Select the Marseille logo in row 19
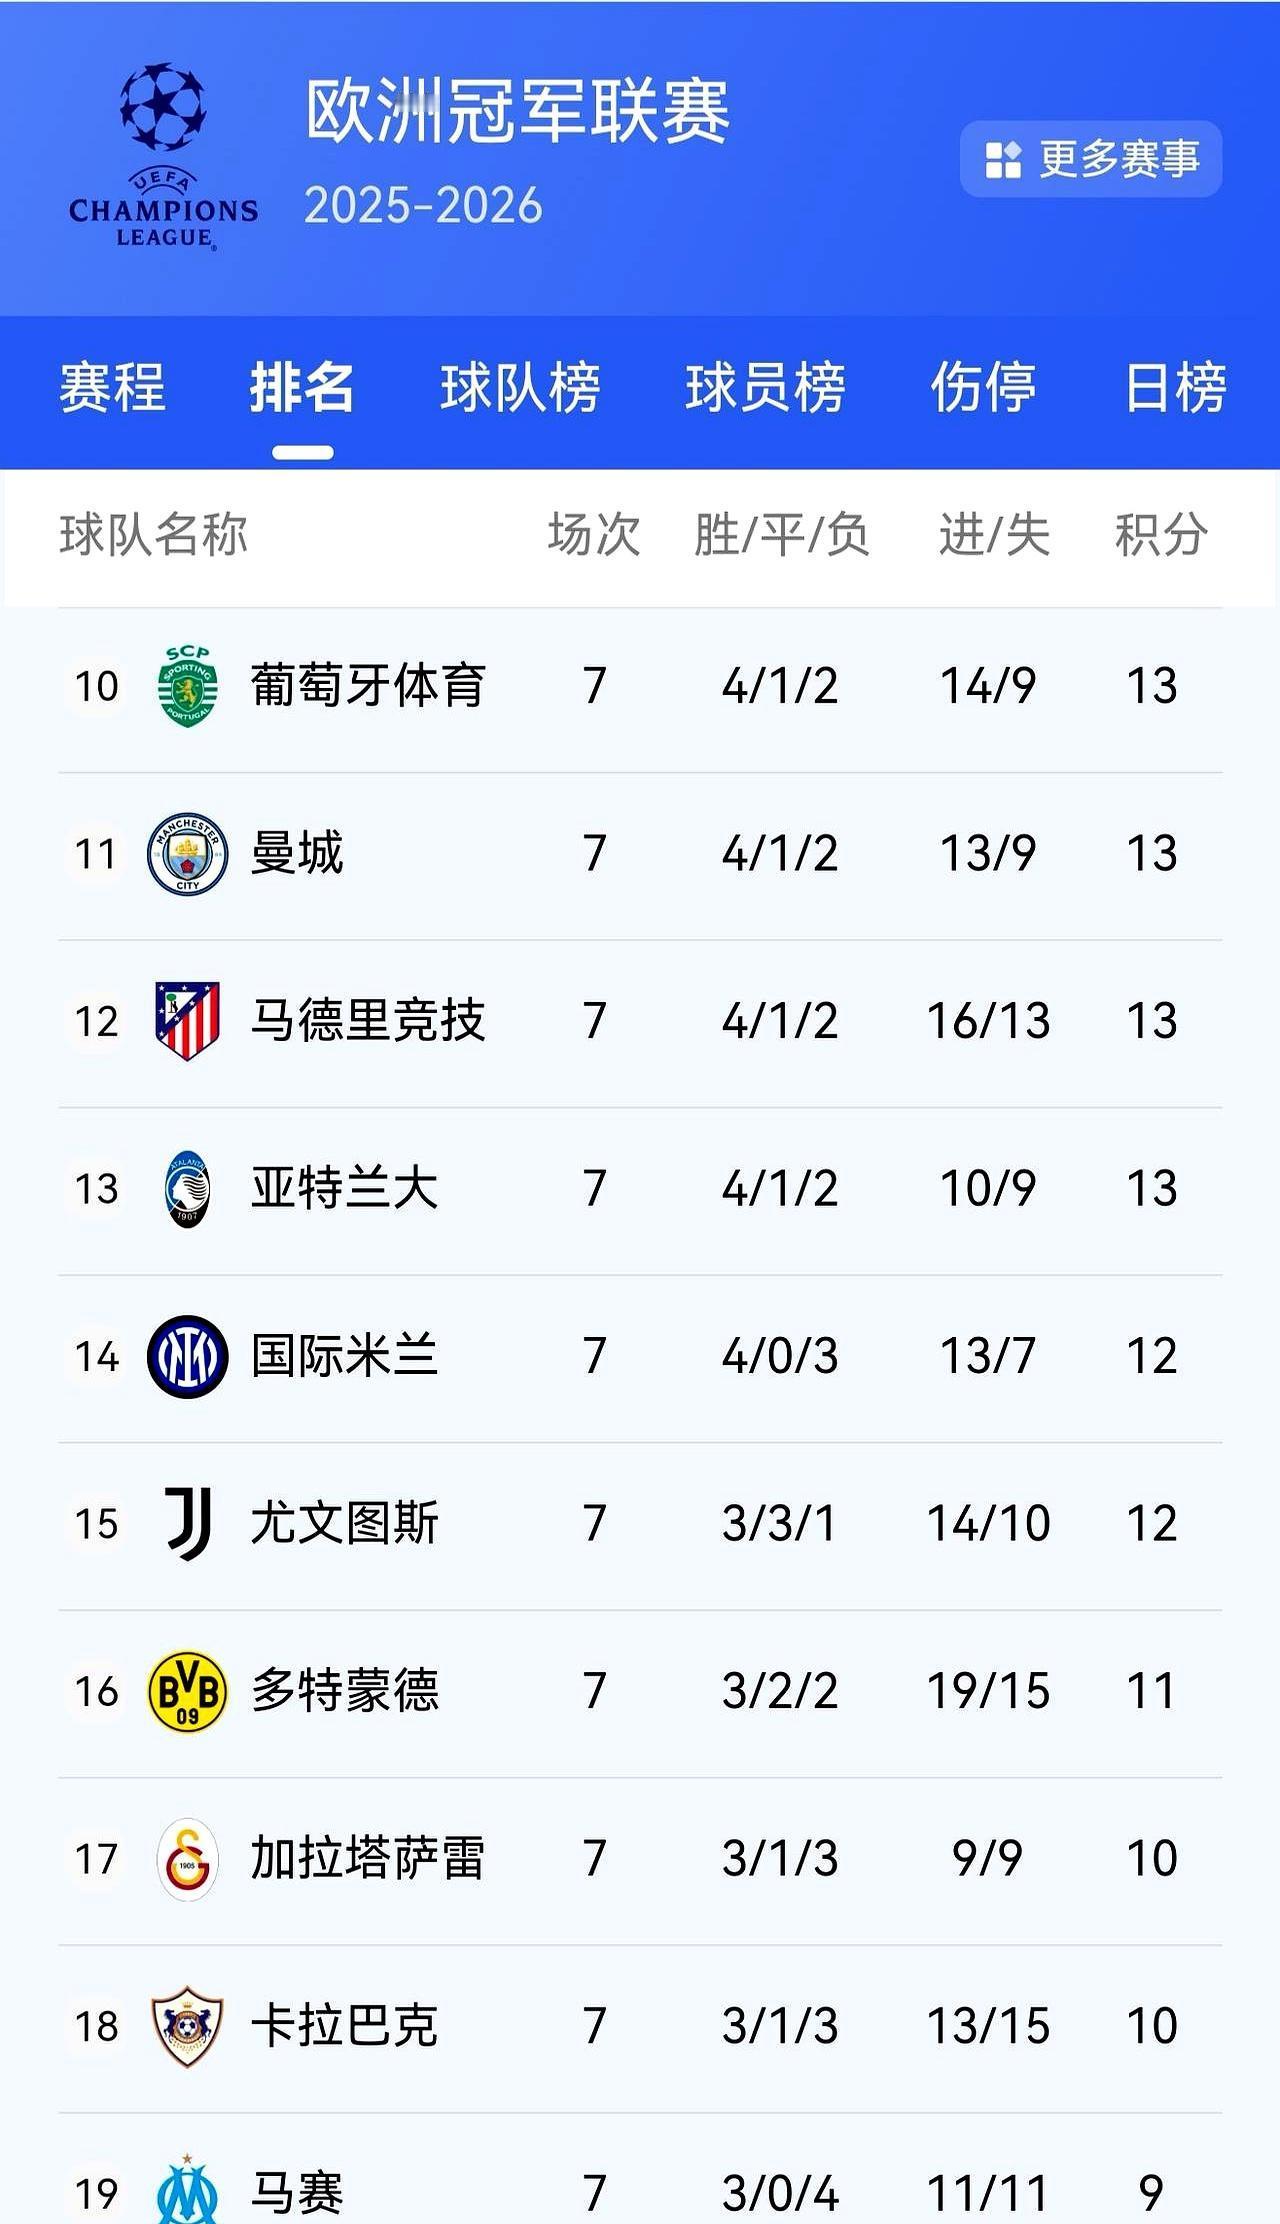 [187, 2190]
